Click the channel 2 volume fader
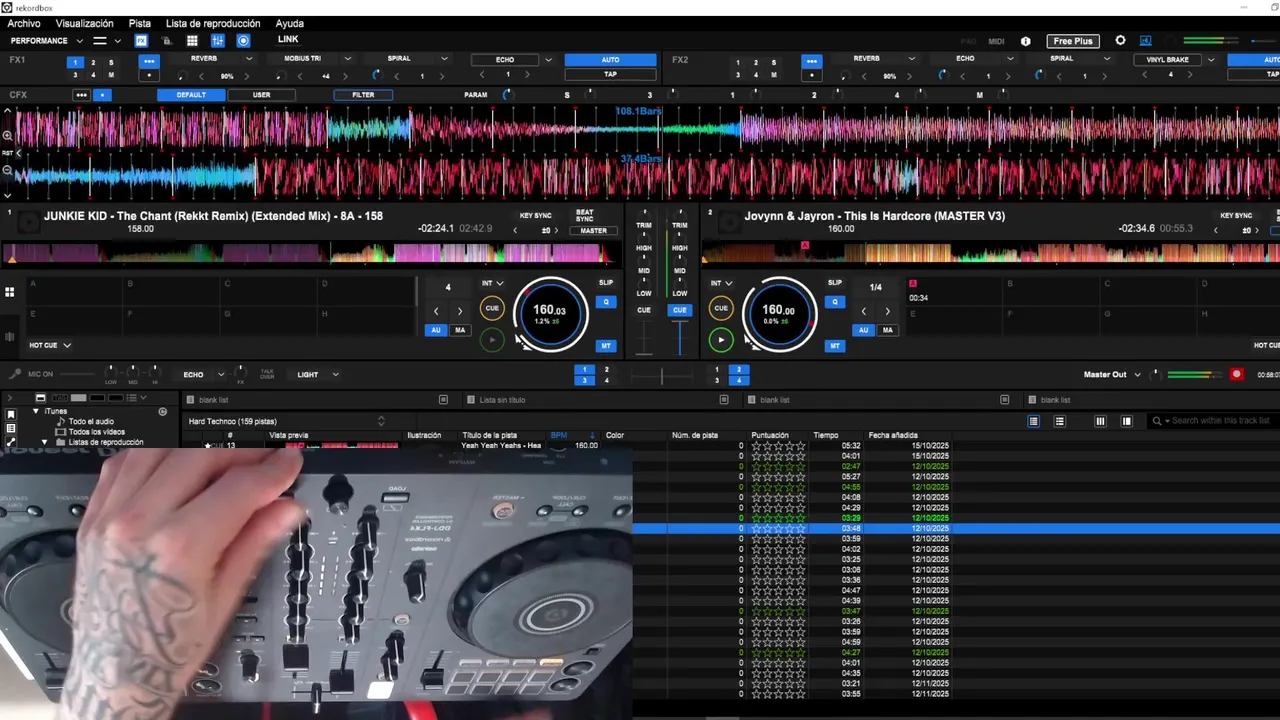The height and width of the screenshot is (720, 1280). [680, 336]
